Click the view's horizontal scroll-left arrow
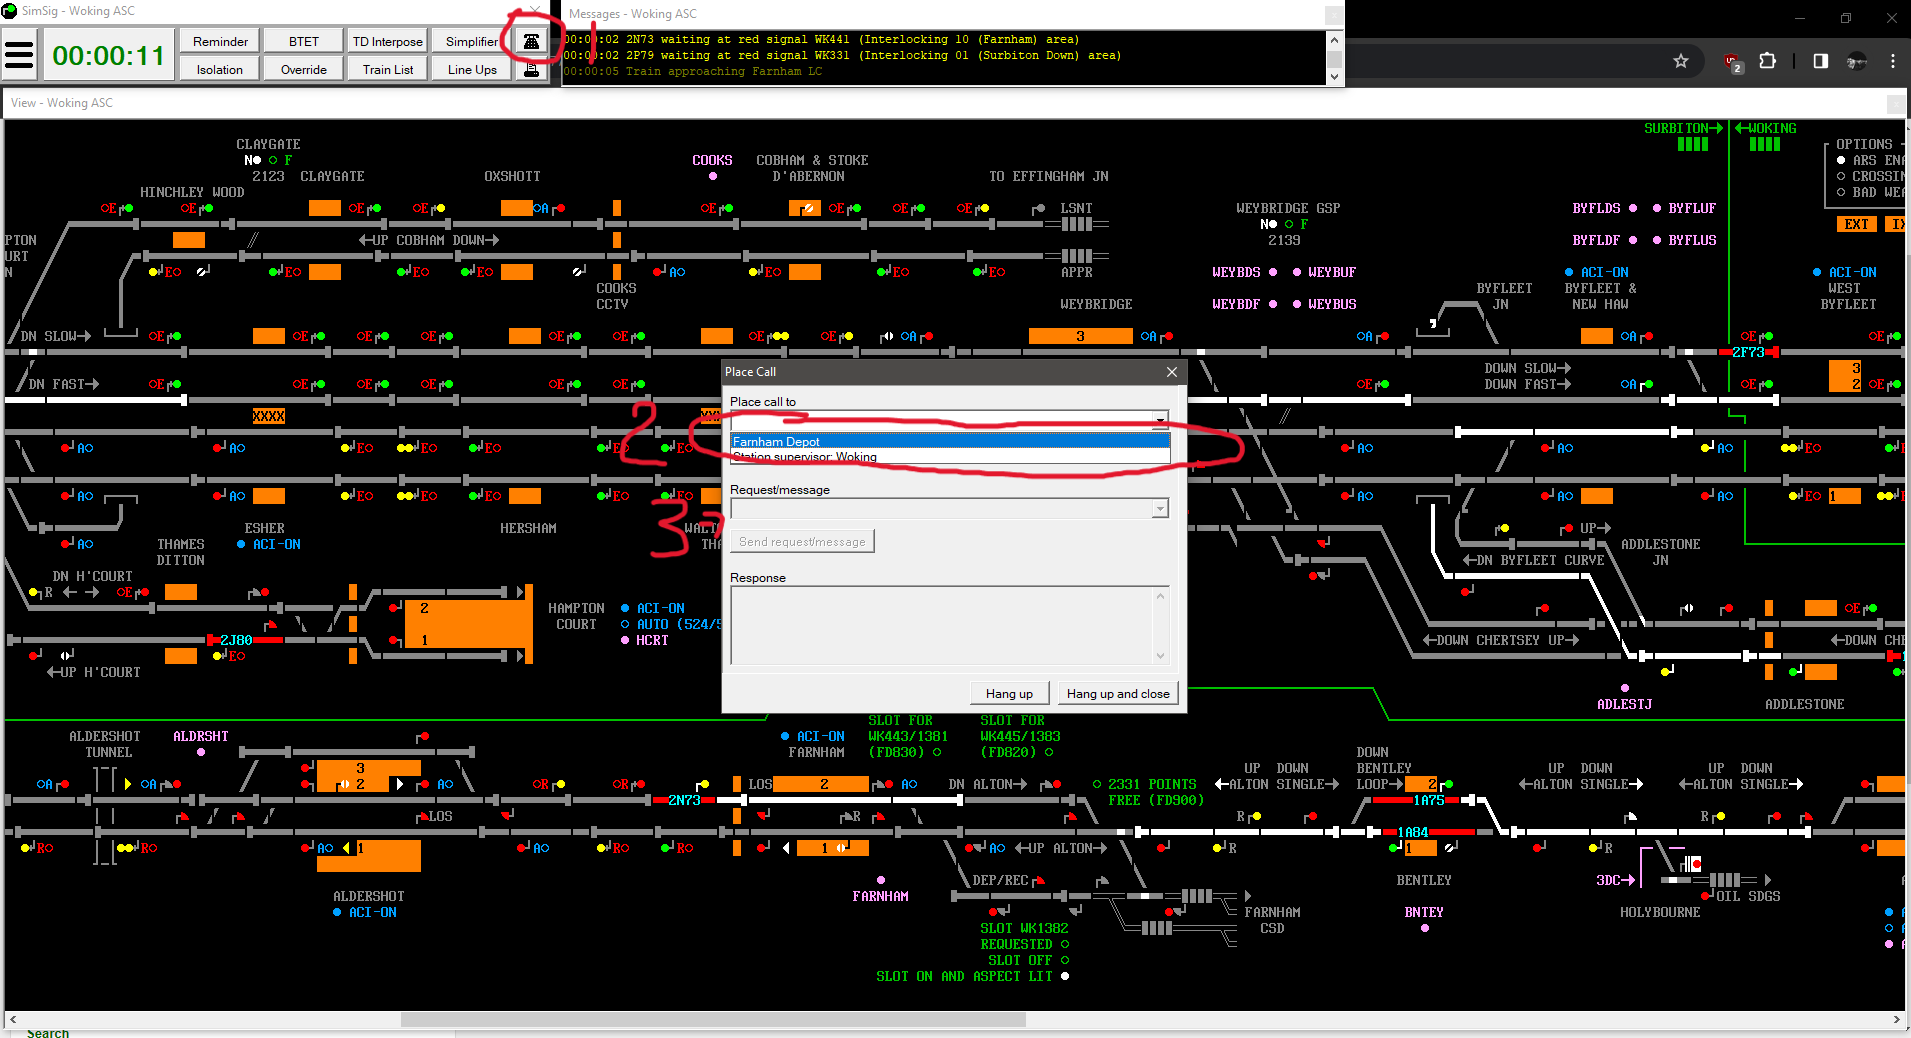Viewport: 1911px width, 1038px height. pyautogui.click(x=13, y=1020)
